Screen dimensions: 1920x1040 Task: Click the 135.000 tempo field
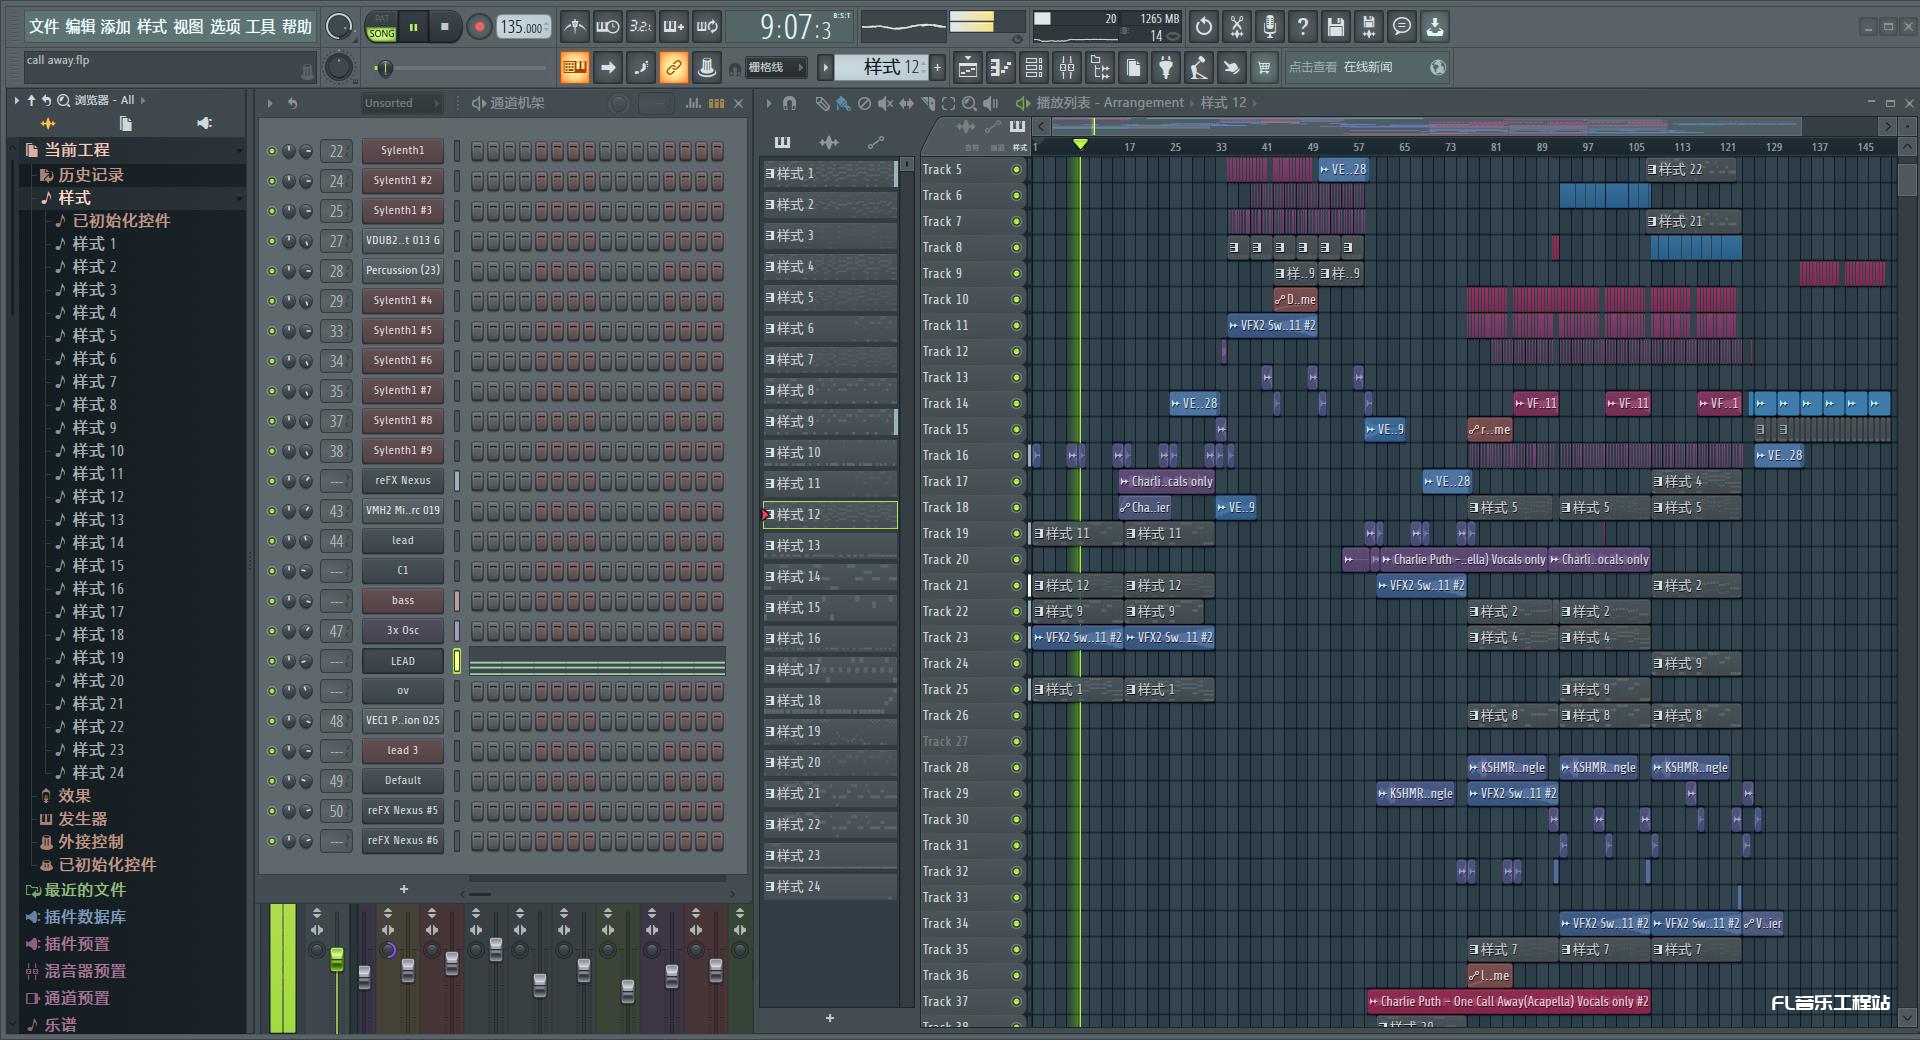(x=524, y=27)
